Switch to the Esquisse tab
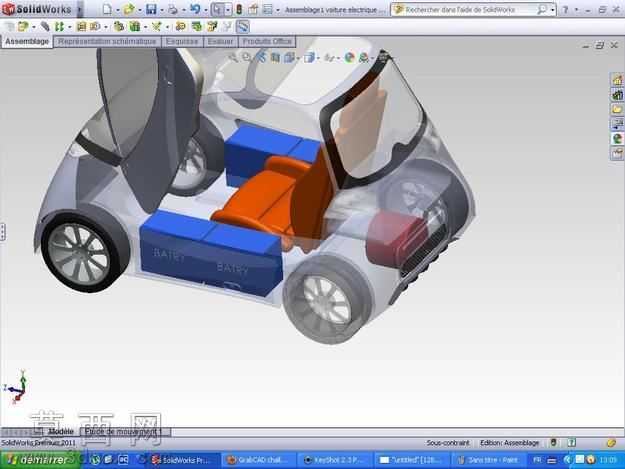The width and height of the screenshot is (625, 469). point(182,41)
